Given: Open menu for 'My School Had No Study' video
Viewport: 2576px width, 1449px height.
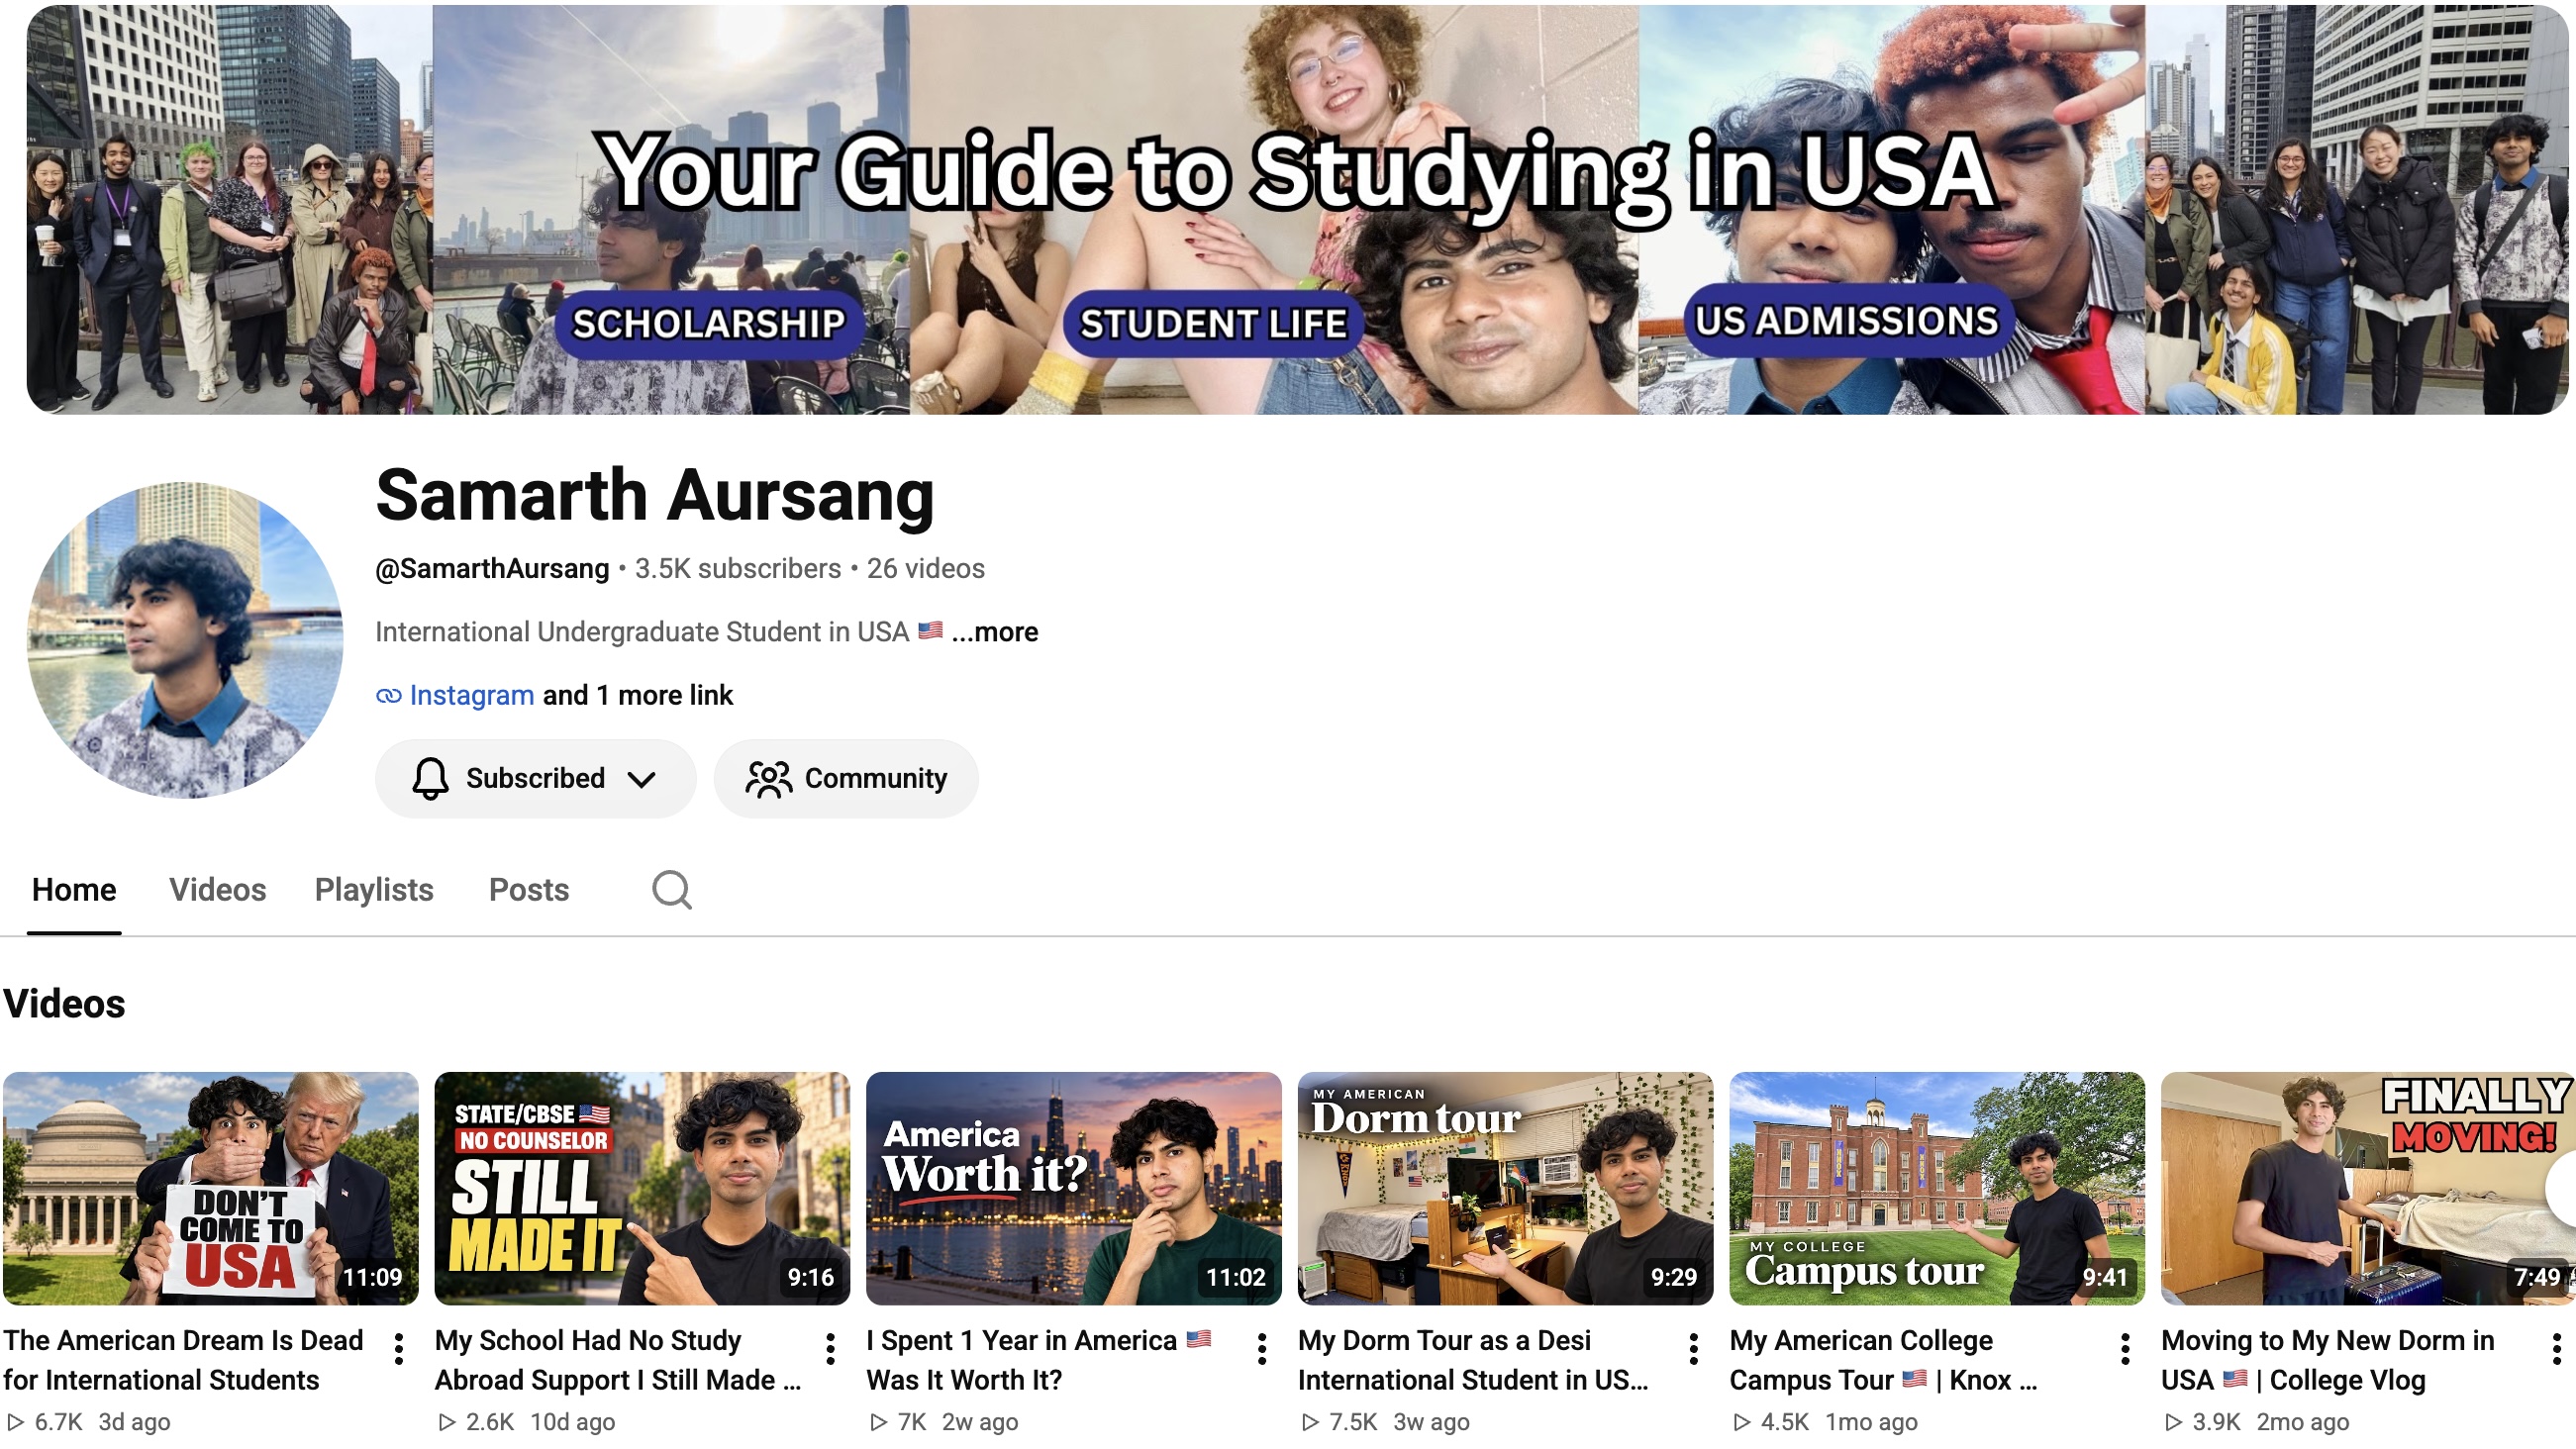Looking at the screenshot, I should (830, 1349).
